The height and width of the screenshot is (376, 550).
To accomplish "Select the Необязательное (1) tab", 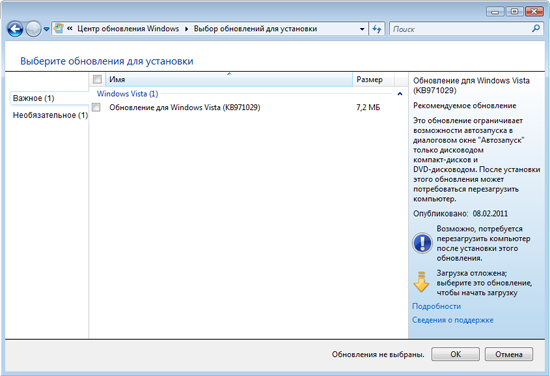I will pyautogui.click(x=50, y=115).
